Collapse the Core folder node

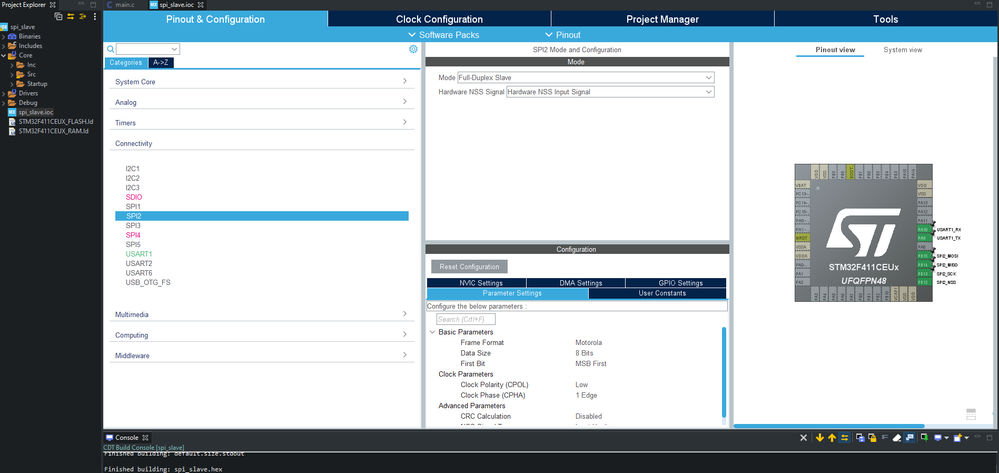pos(4,55)
